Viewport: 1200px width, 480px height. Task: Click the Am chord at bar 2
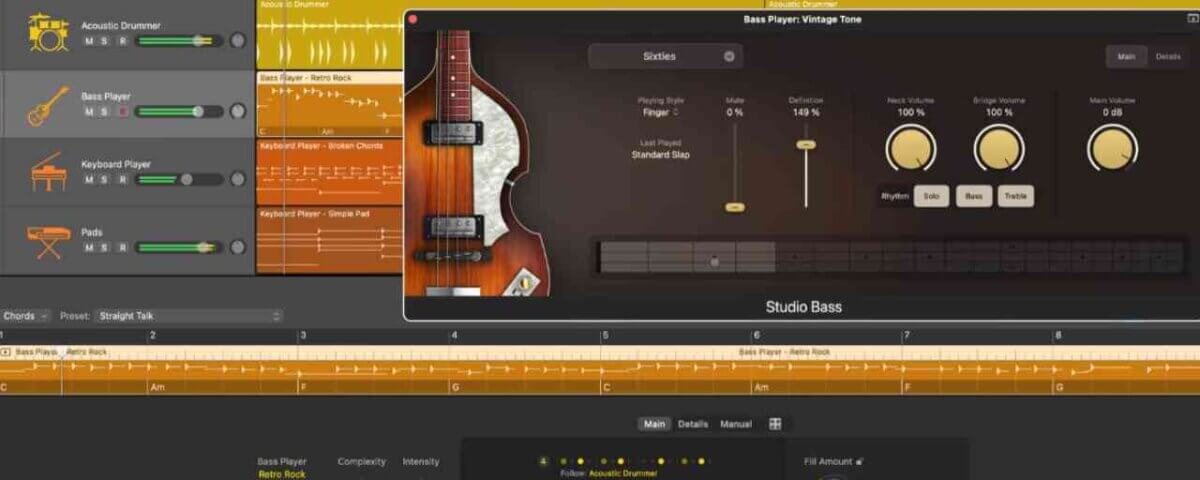[x=157, y=387]
